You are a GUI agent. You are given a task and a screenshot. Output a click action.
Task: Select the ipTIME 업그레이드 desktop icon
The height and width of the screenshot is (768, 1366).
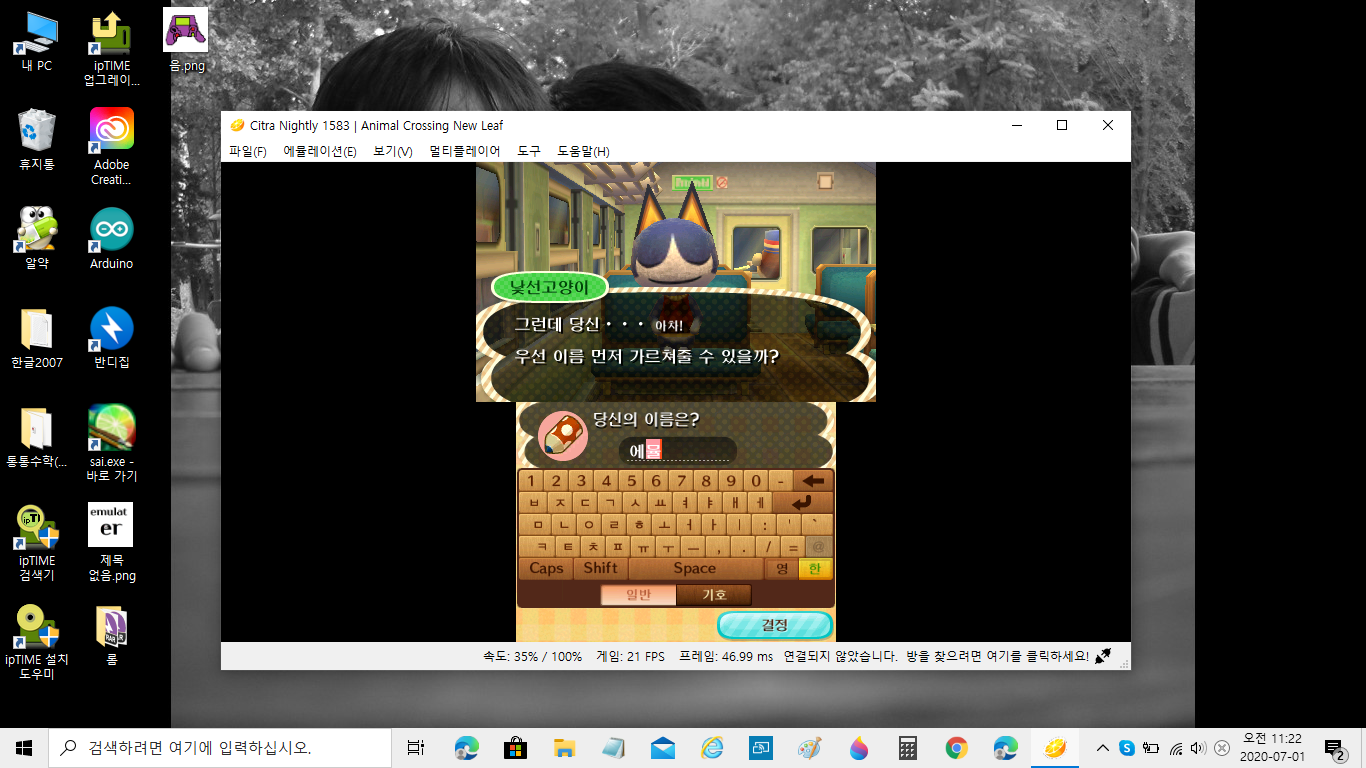[111, 49]
